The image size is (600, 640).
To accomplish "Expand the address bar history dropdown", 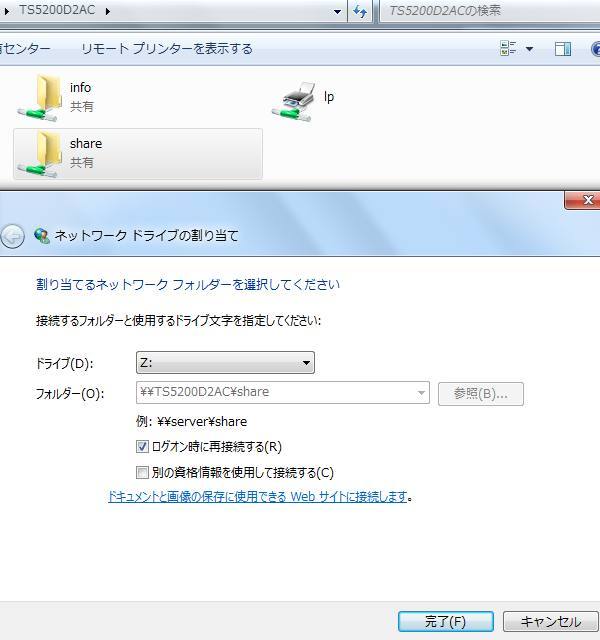I will (338, 11).
